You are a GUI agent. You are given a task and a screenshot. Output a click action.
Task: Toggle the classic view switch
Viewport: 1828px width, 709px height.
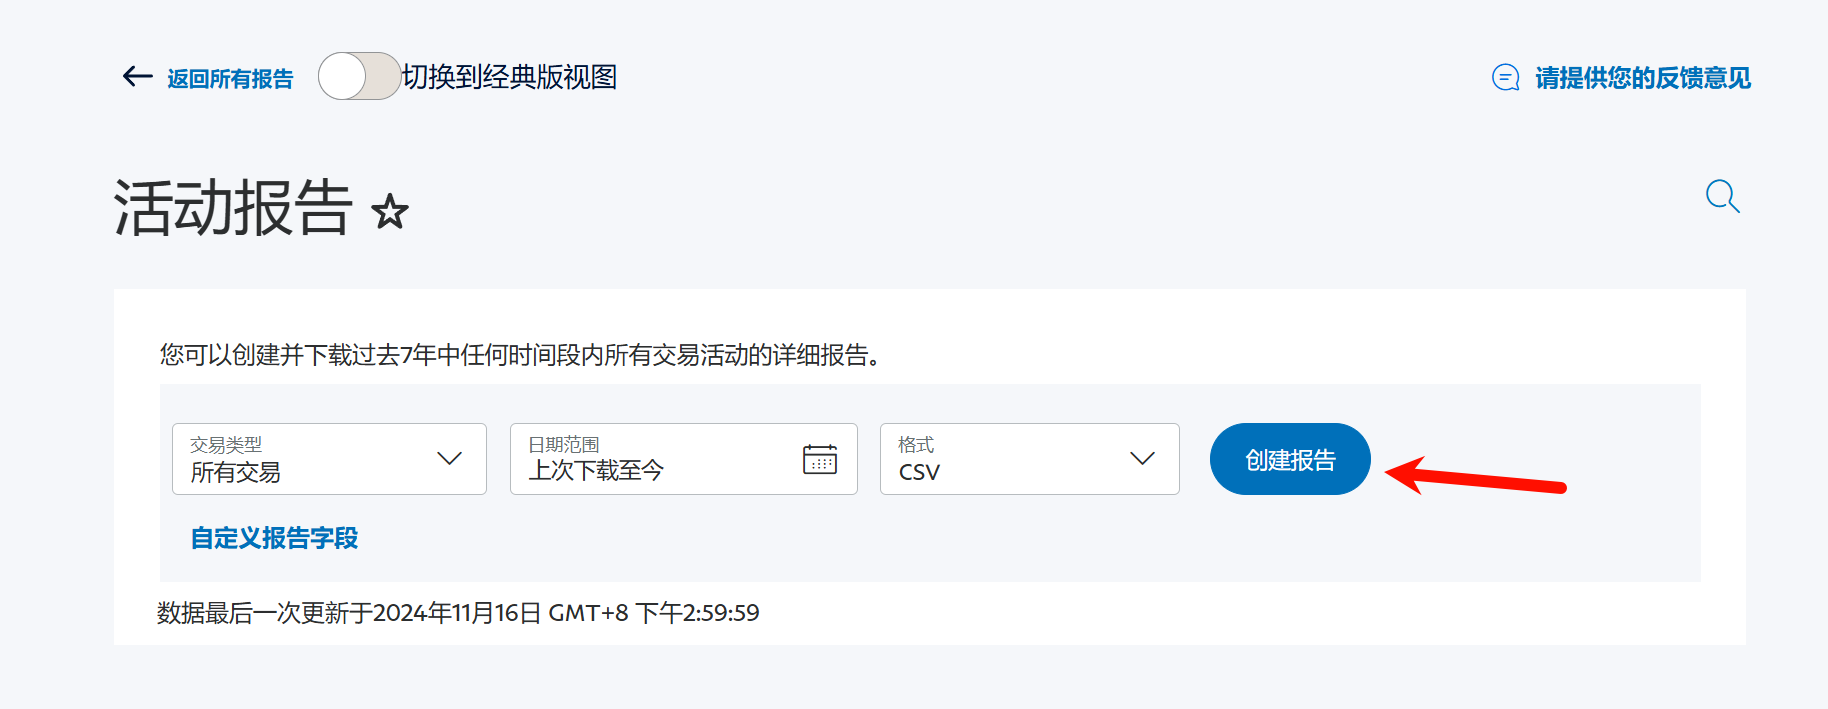[x=360, y=76]
